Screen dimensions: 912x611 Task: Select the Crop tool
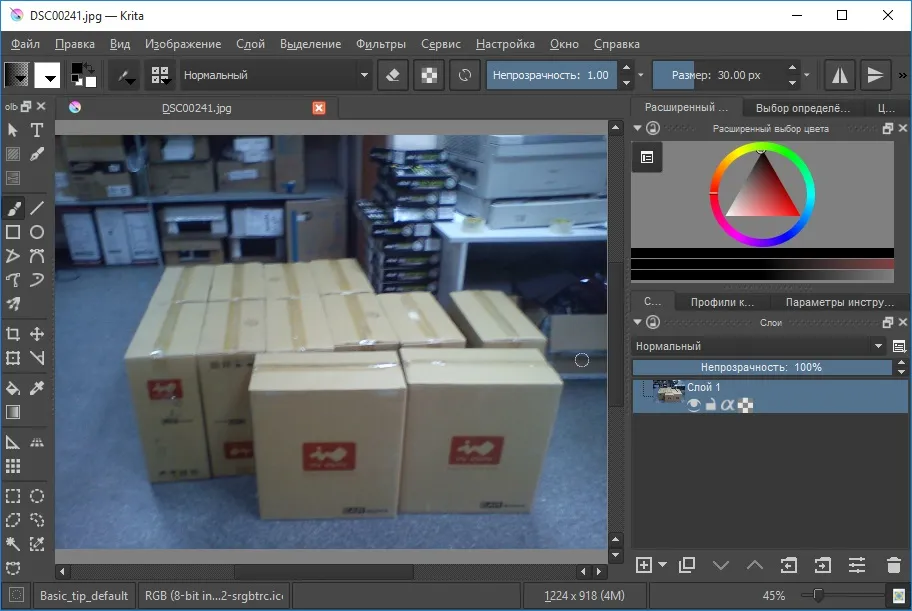[x=13, y=334]
